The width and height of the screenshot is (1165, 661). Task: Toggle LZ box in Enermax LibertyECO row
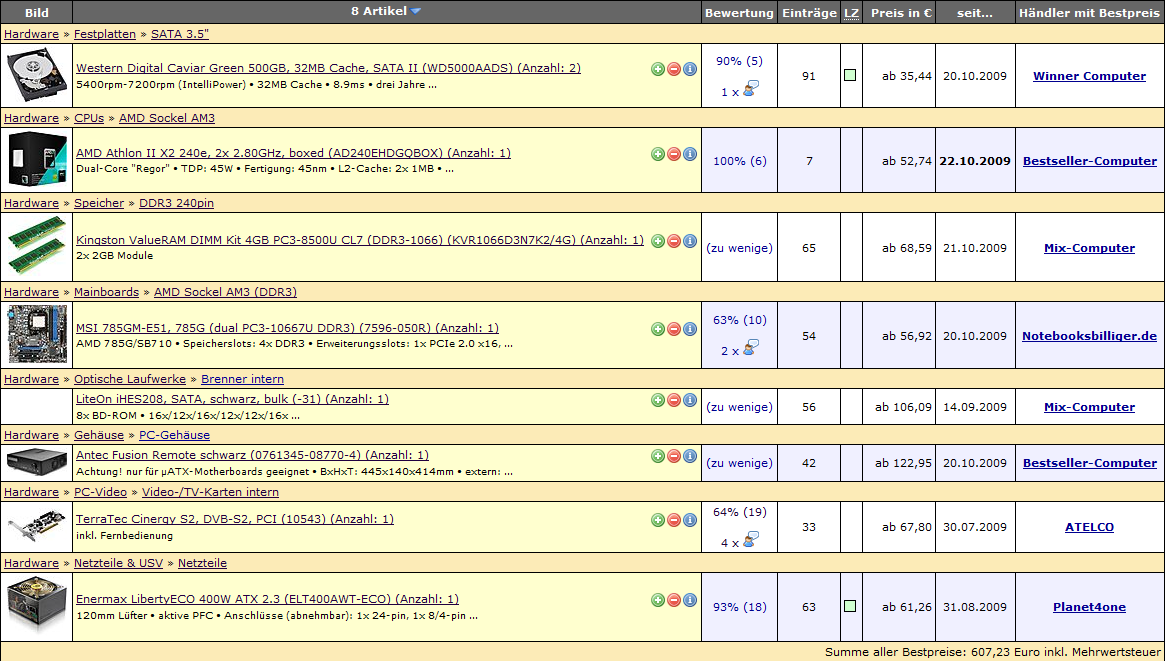[x=850, y=607]
